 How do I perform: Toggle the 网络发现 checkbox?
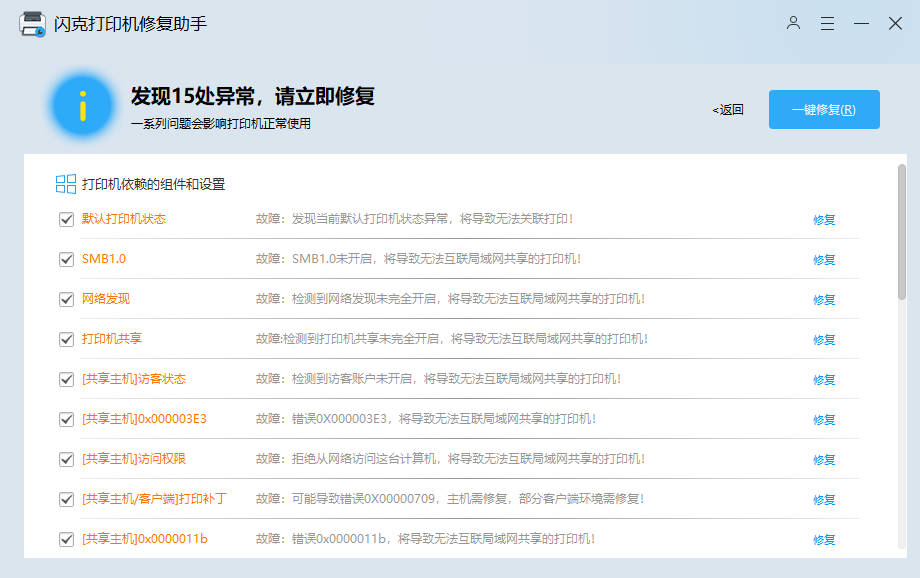click(x=67, y=299)
